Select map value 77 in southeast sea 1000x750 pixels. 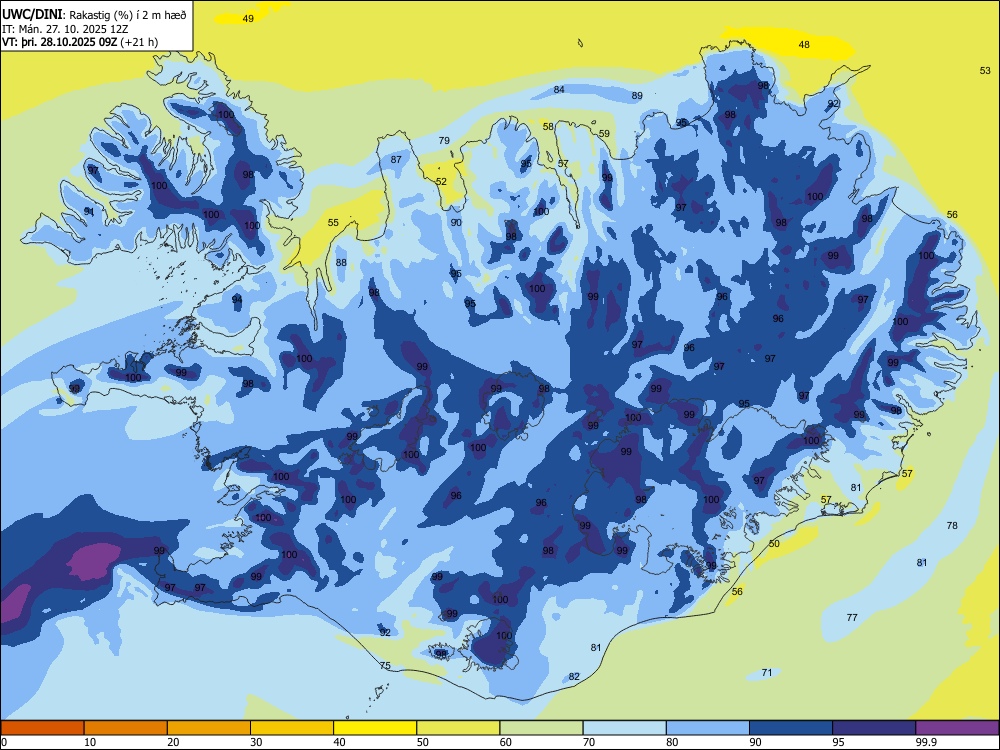click(852, 617)
